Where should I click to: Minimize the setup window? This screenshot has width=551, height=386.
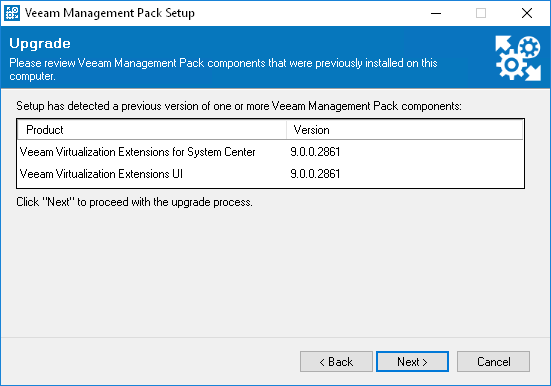436,13
